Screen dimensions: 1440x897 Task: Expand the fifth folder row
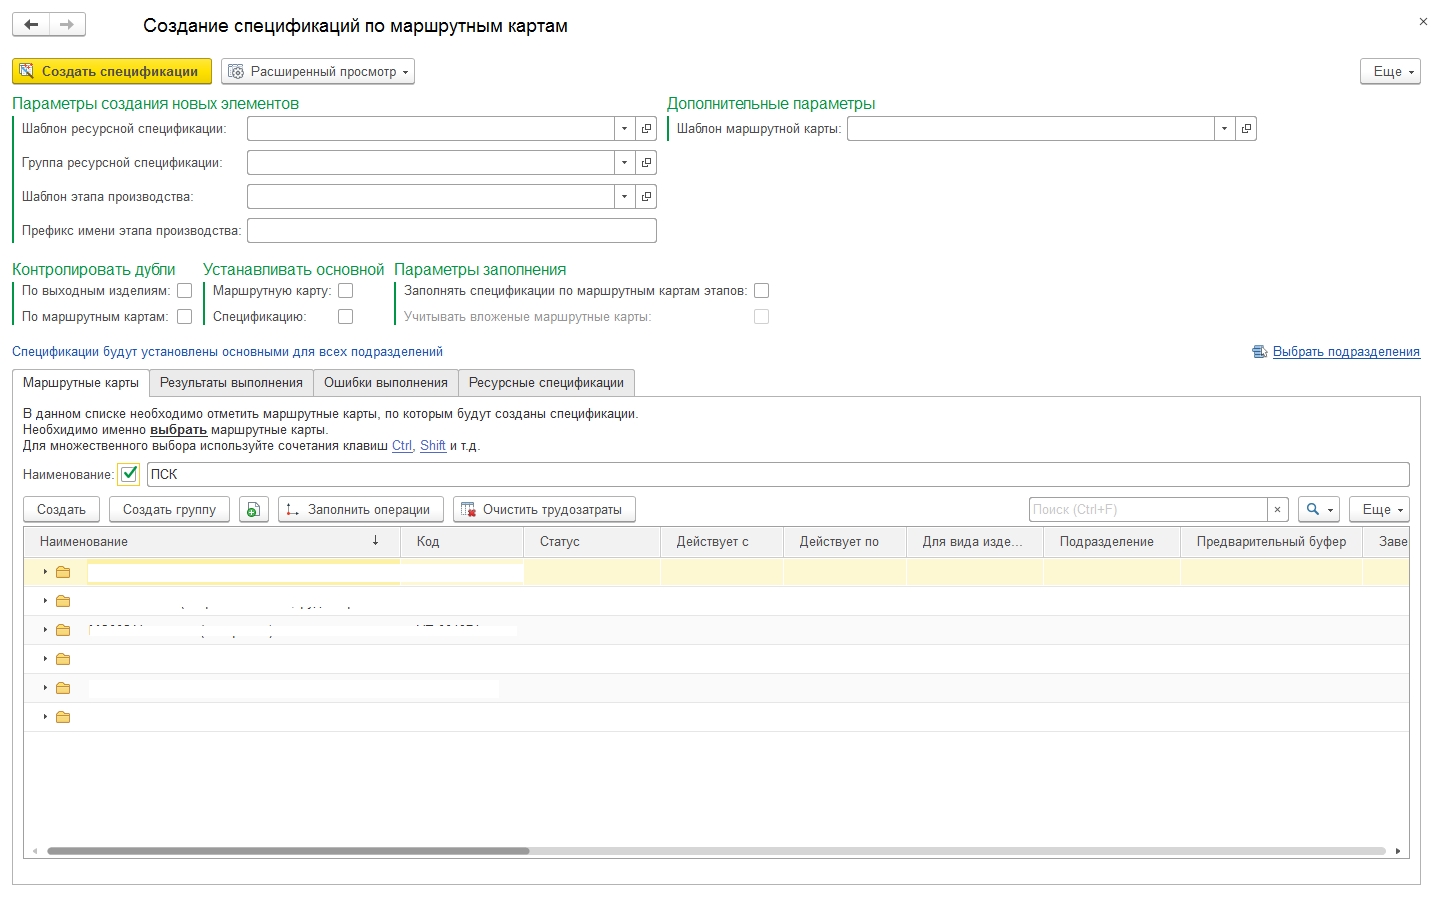[x=45, y=688]
